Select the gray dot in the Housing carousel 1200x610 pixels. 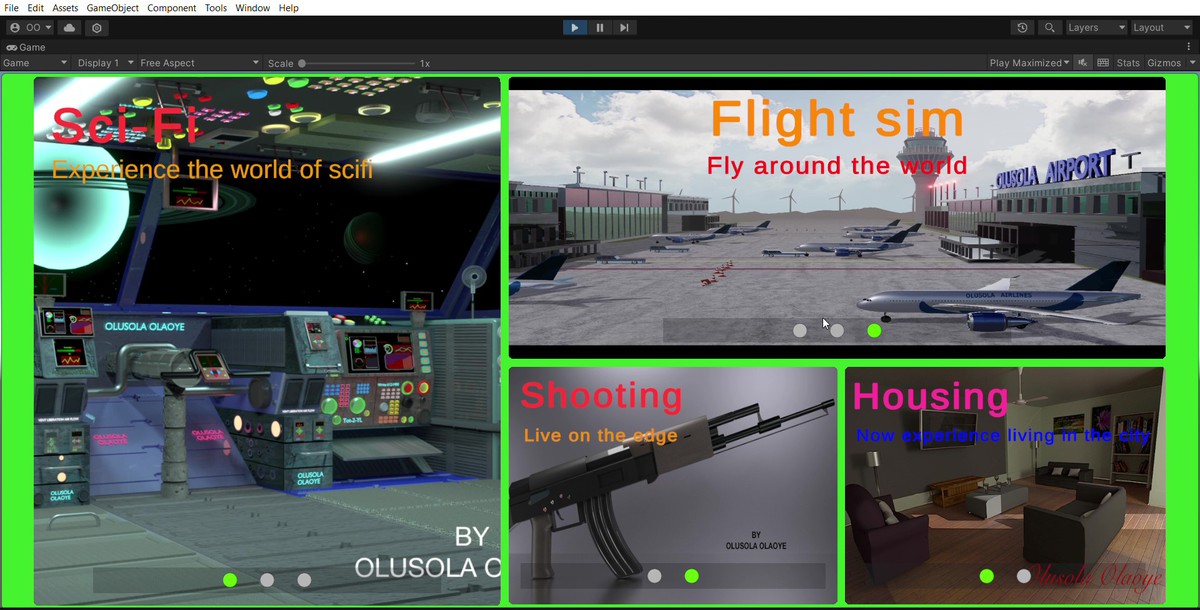[x=1024, y=576]
